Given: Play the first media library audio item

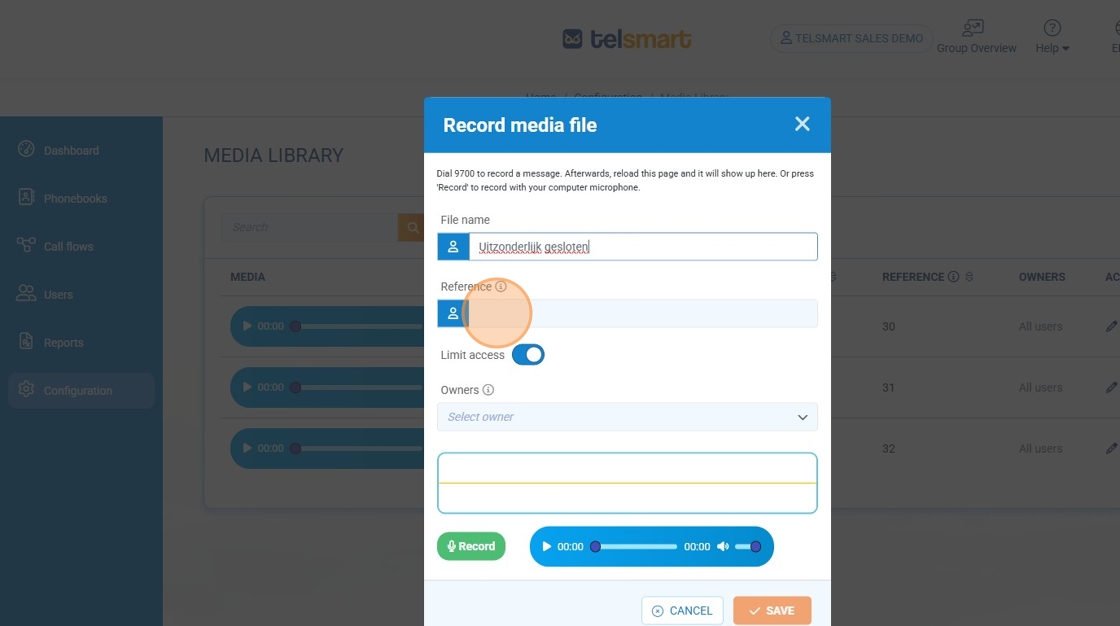Looking at the screenshot, I should (x=246, y=327).
